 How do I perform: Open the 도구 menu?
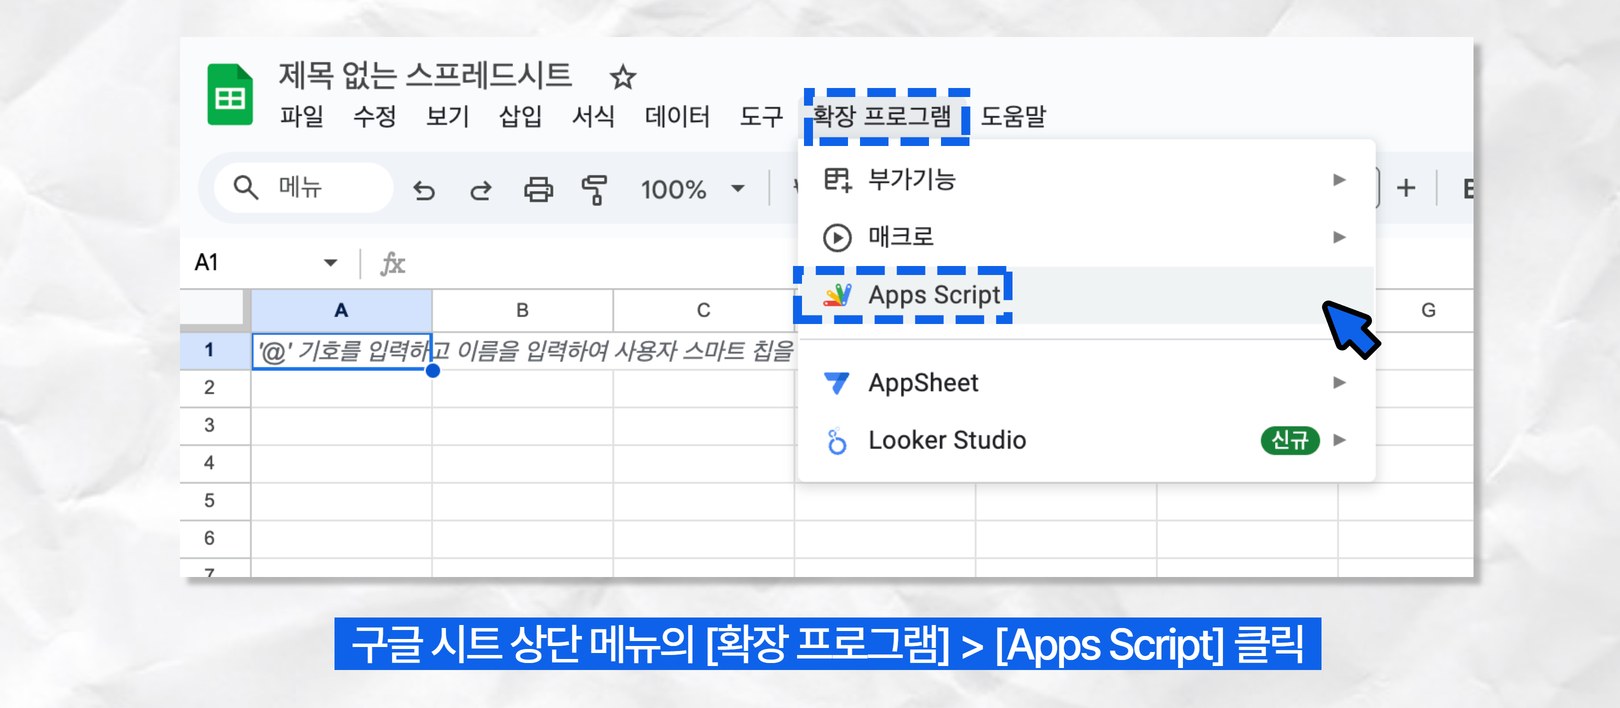761,117
